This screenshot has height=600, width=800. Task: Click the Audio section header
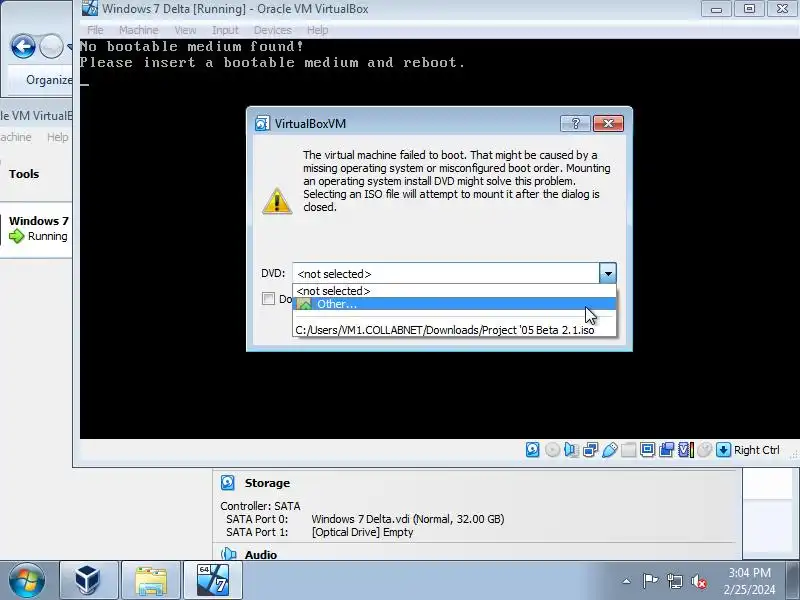[261, 555]
